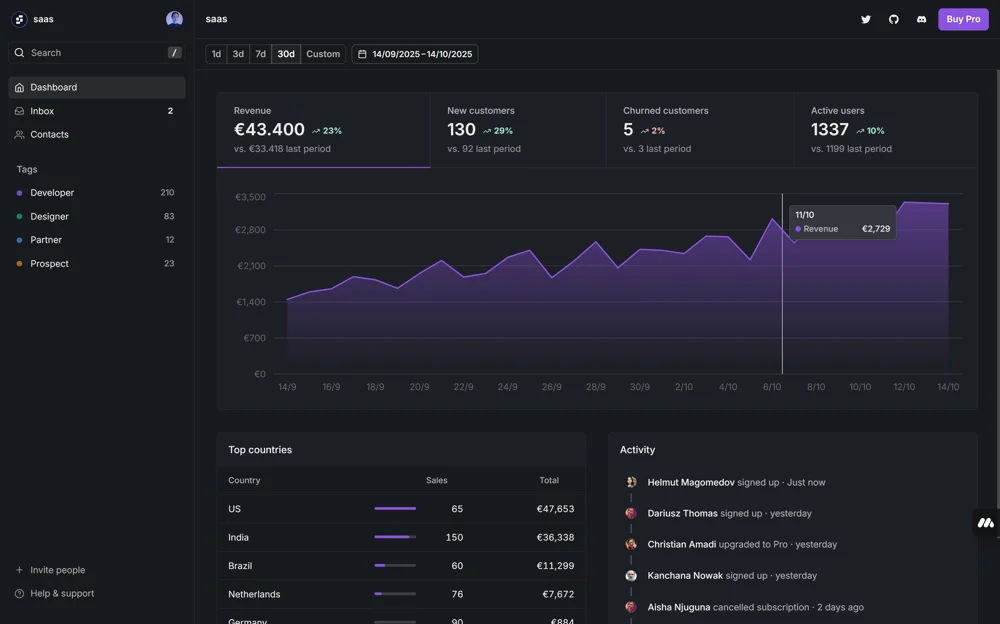The height and width of the screenshot is (624, 1000).
Task: Click the plus icon beside Invite people
Action: 19,570
